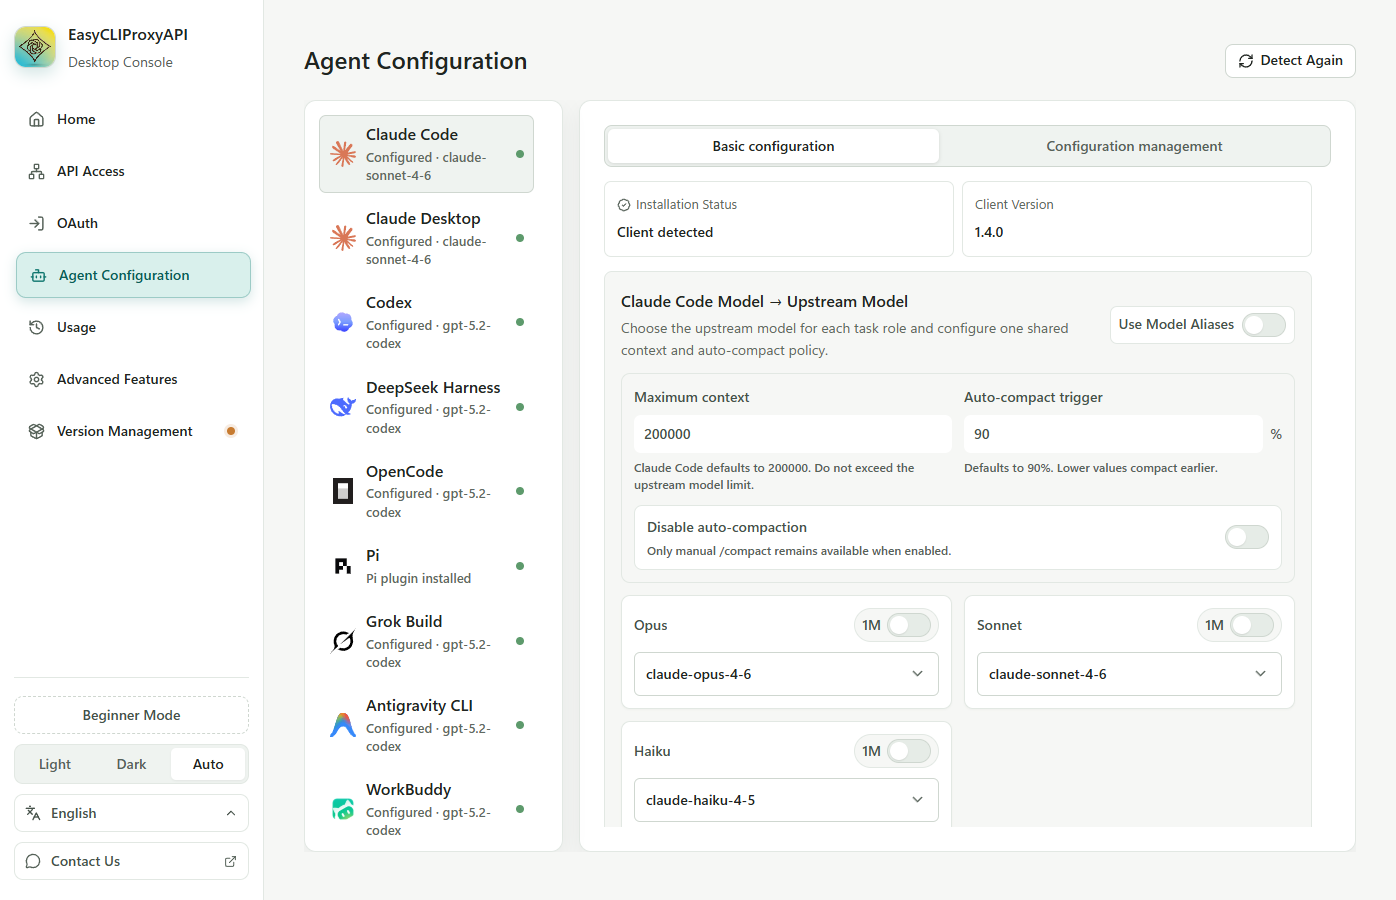Open the OAuth menu item

pos(133,223)
